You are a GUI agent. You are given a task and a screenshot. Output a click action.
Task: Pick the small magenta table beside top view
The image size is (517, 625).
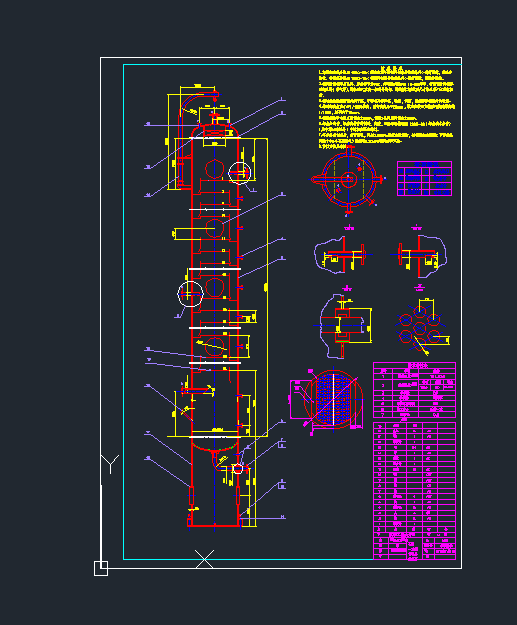pyautogui.click(x=424, y=178)
